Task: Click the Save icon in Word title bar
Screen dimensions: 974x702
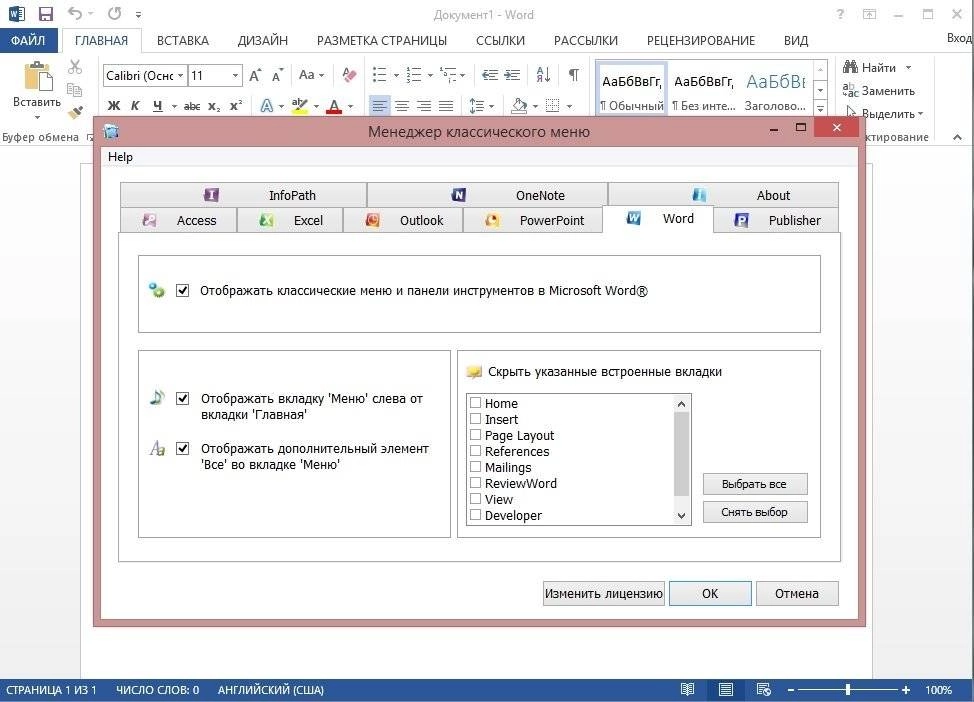Action: click(x=45, y=14)
